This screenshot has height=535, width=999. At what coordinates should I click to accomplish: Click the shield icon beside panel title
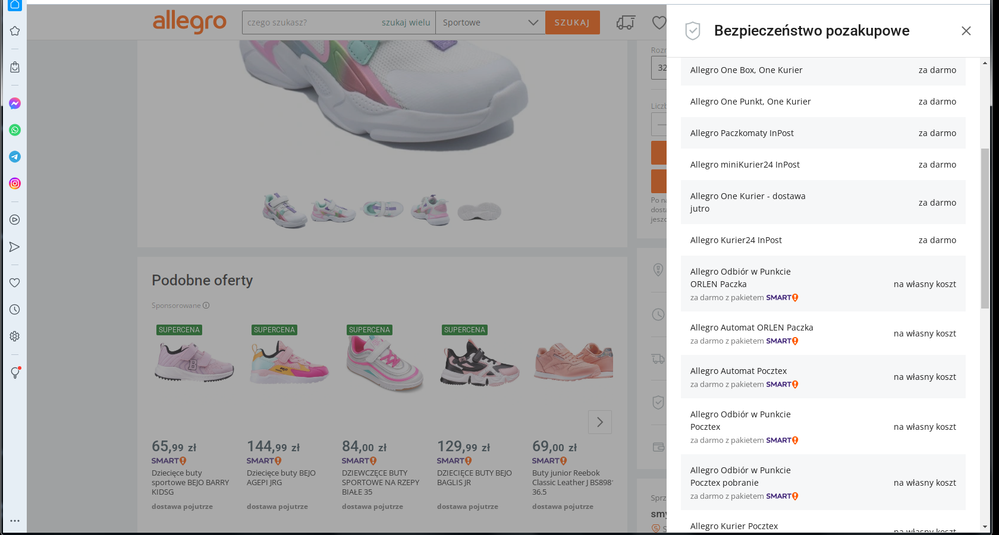693,31
